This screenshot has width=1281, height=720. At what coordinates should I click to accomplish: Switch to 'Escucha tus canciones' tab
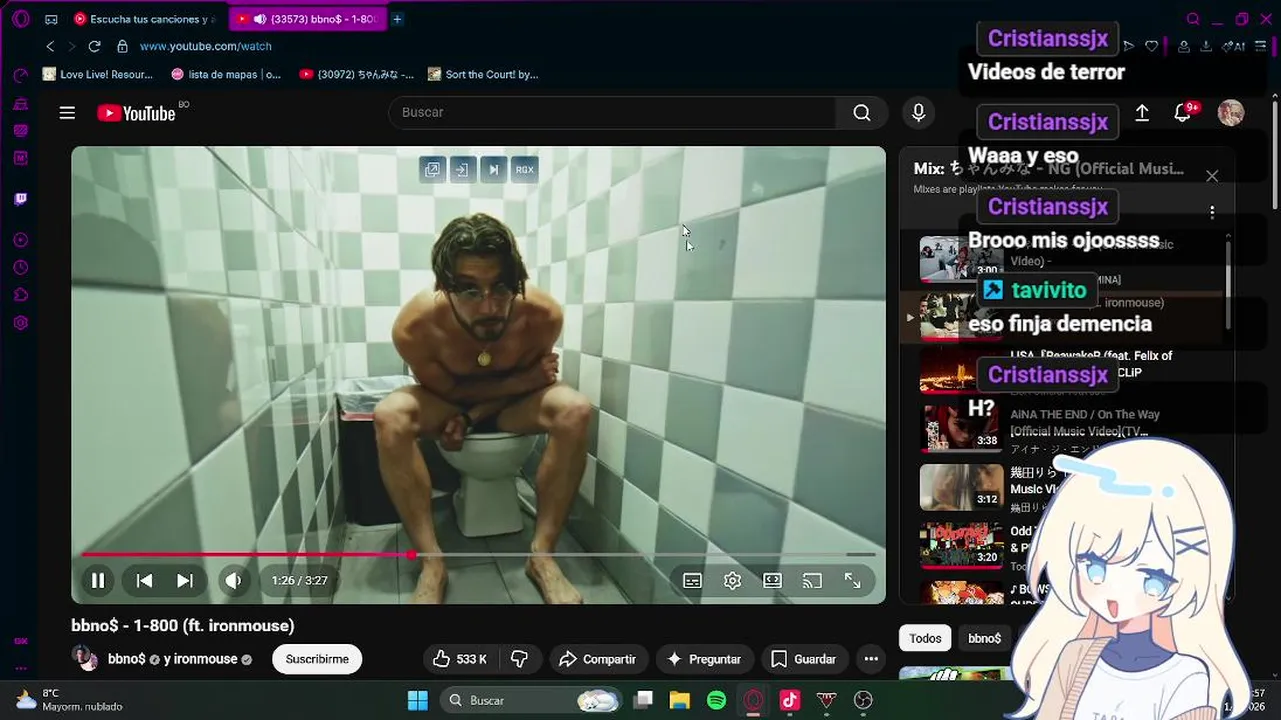pyautogui.click(x=145, y=19)
